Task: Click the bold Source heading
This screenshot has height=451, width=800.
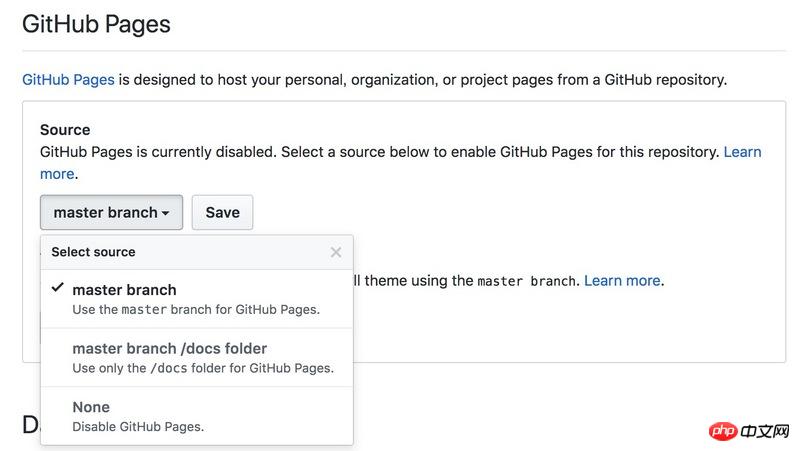Action: (65, 130)
